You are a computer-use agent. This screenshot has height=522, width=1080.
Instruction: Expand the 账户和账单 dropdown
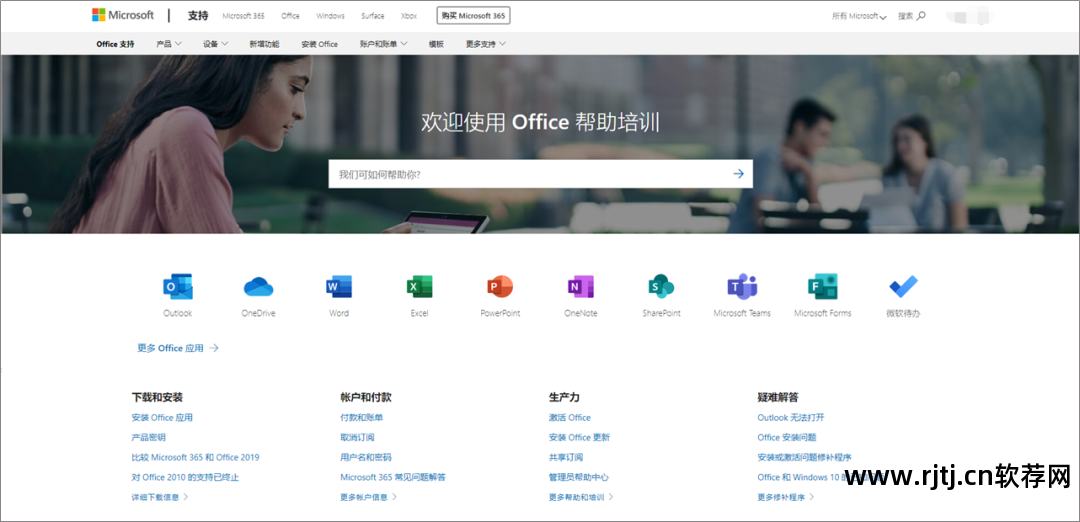pyautogui.click(x=384, y=44)
